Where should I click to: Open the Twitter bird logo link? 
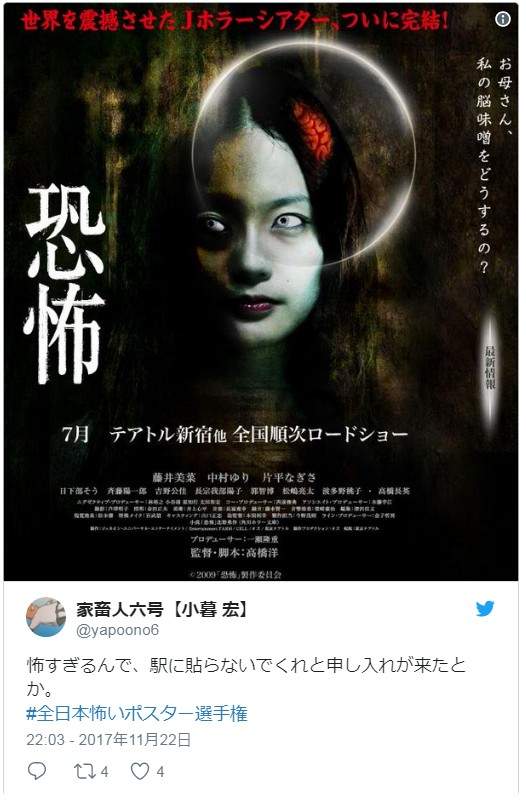pos(485,609)
